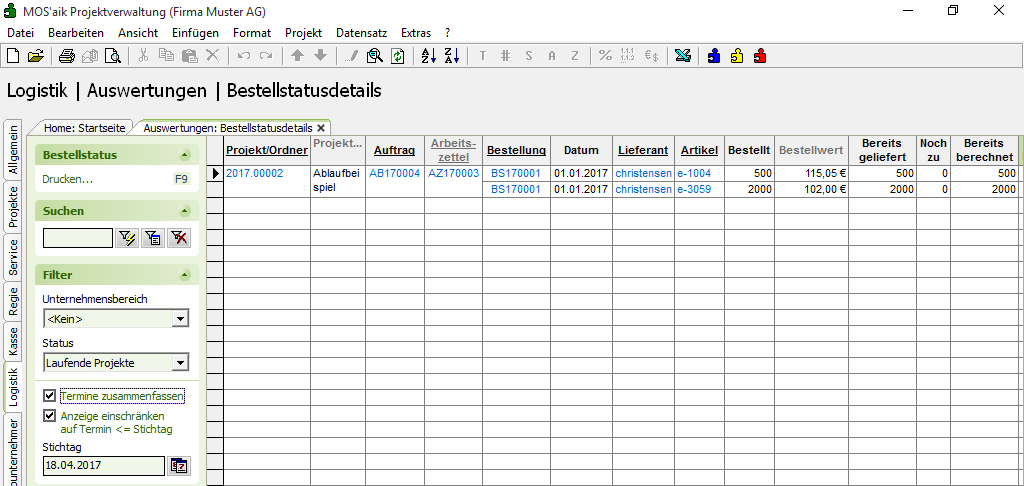This screenshot has height=486, width=1024.
Task: Click the Excel export icon
Action: coord(682,56)
